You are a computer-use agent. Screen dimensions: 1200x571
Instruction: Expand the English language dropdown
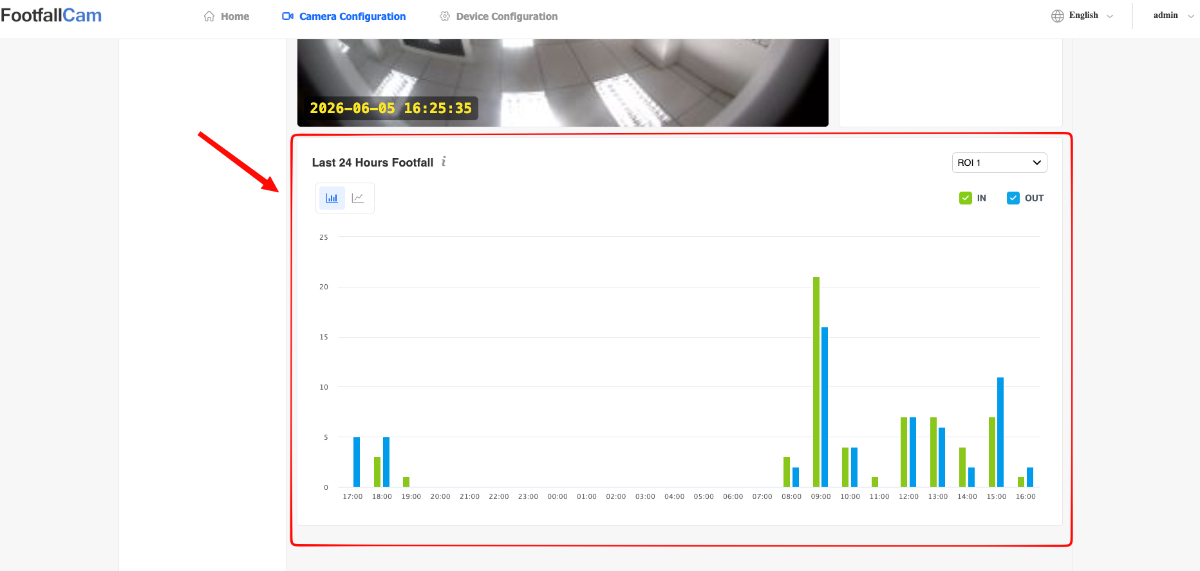point(1082,16)
